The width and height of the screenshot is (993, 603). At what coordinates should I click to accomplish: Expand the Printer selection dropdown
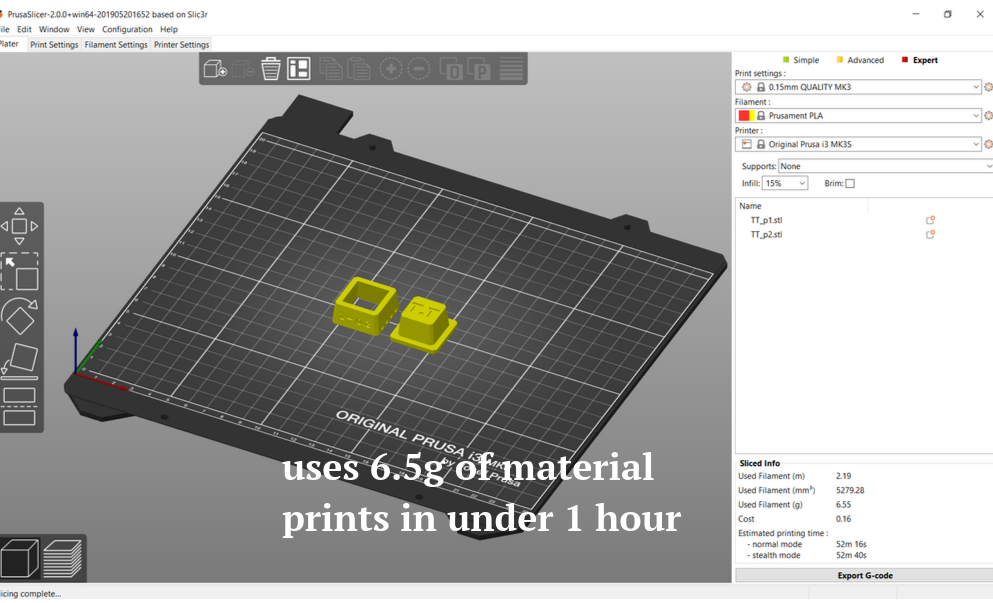[858, 144]
